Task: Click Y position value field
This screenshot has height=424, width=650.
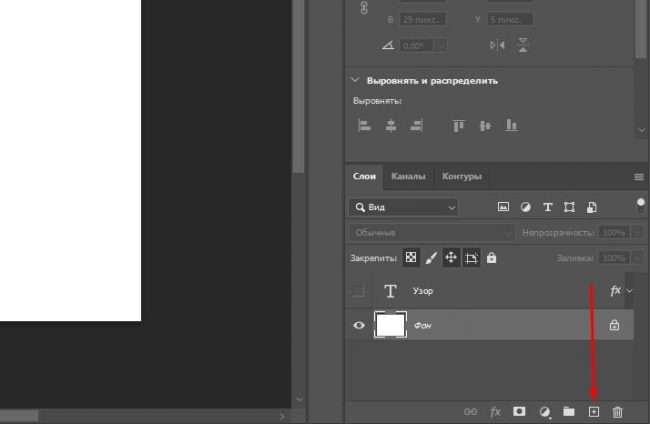Action: pos(510,19)
